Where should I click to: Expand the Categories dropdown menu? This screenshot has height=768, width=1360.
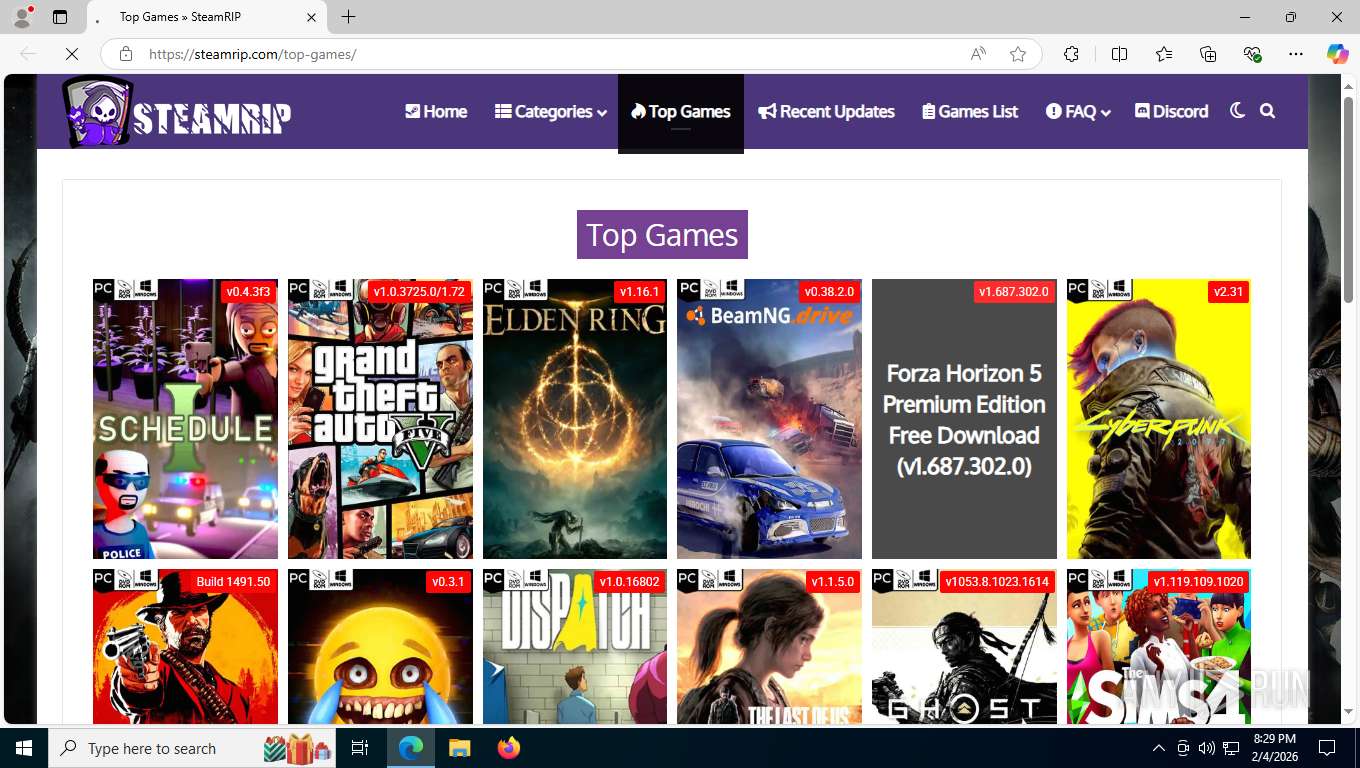click(x=551, y=111)
